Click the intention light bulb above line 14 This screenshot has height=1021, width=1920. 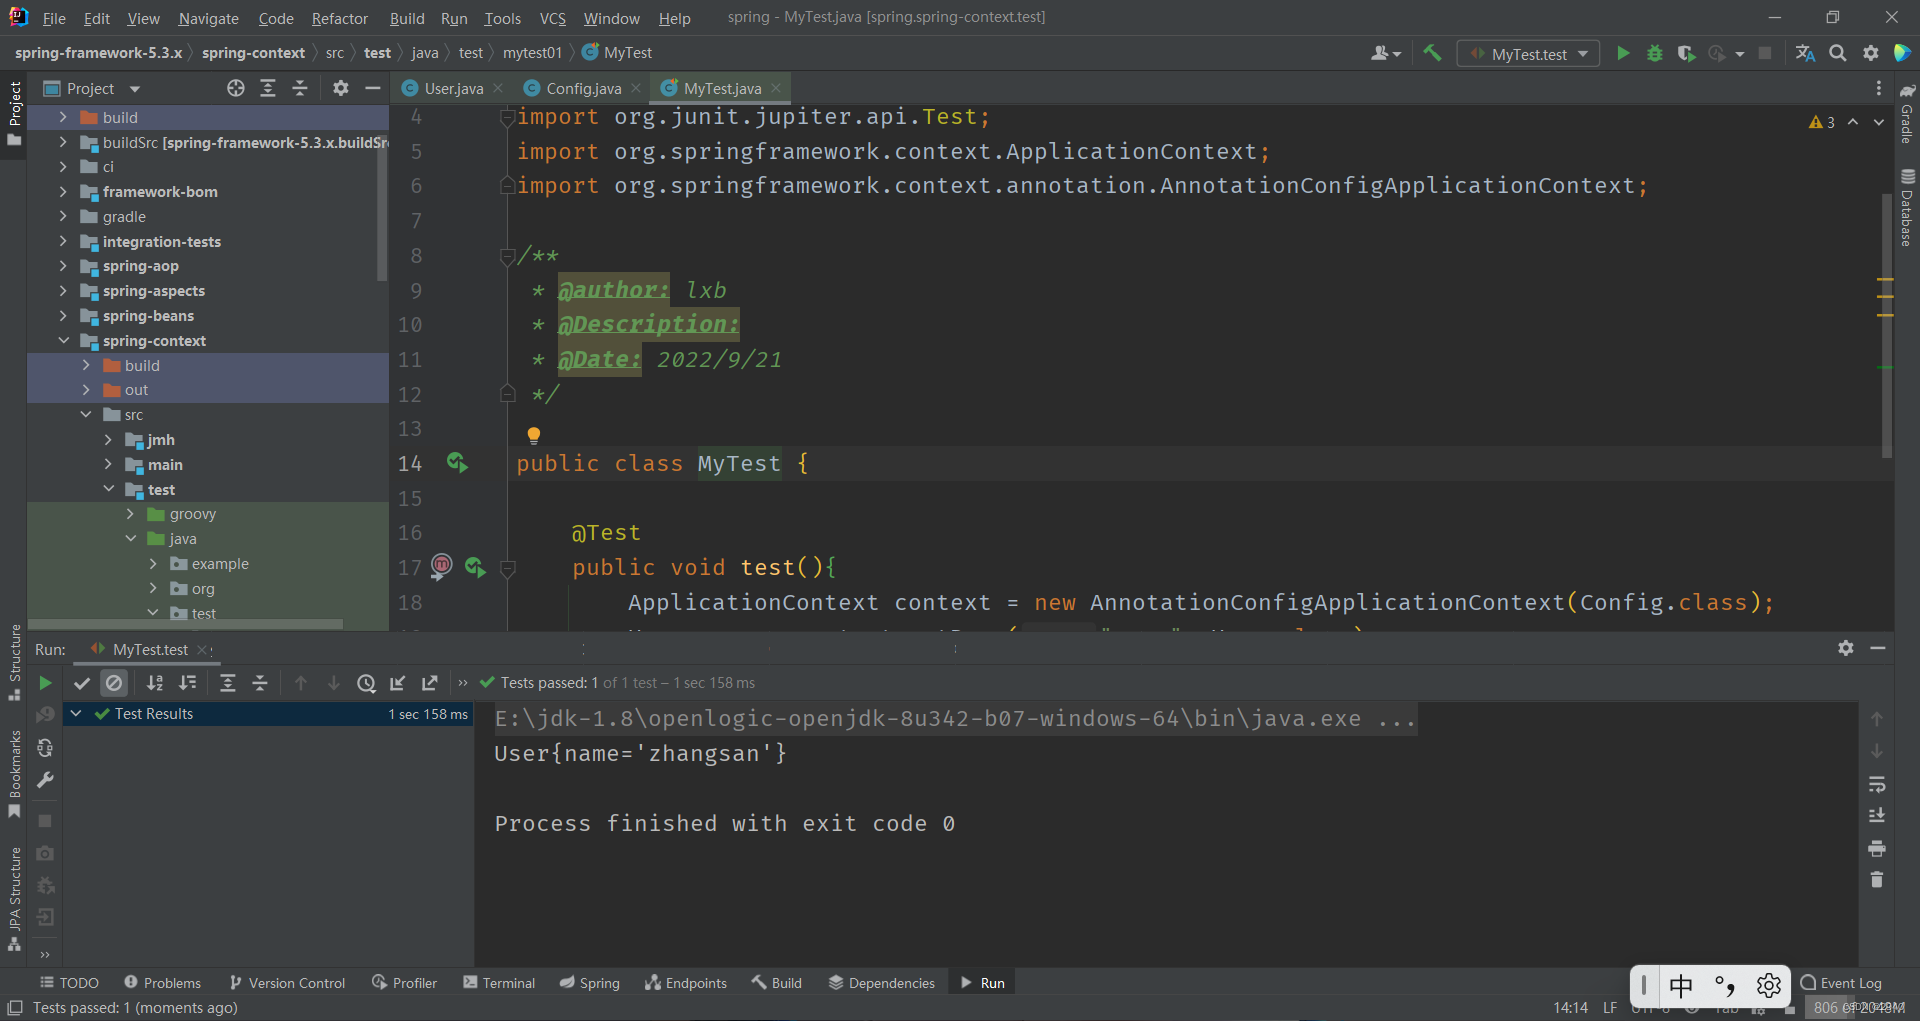pyautogui.click(x=534, y=435)
